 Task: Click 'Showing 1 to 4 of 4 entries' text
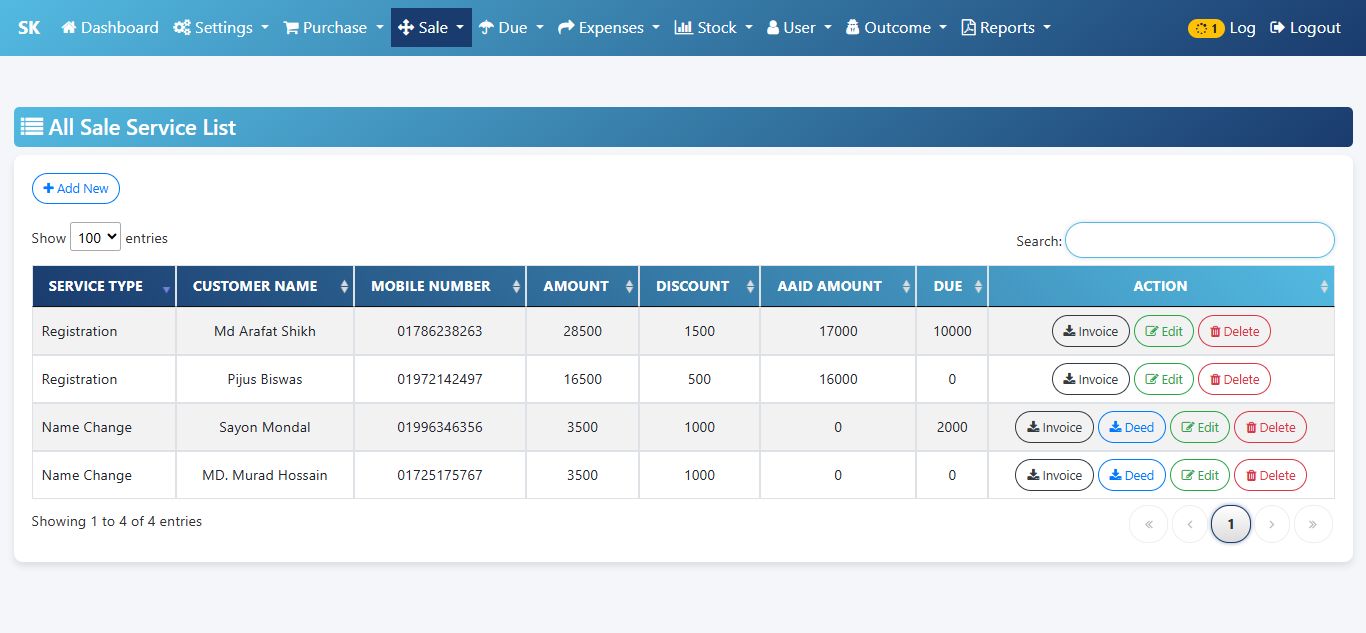point(117,521)
